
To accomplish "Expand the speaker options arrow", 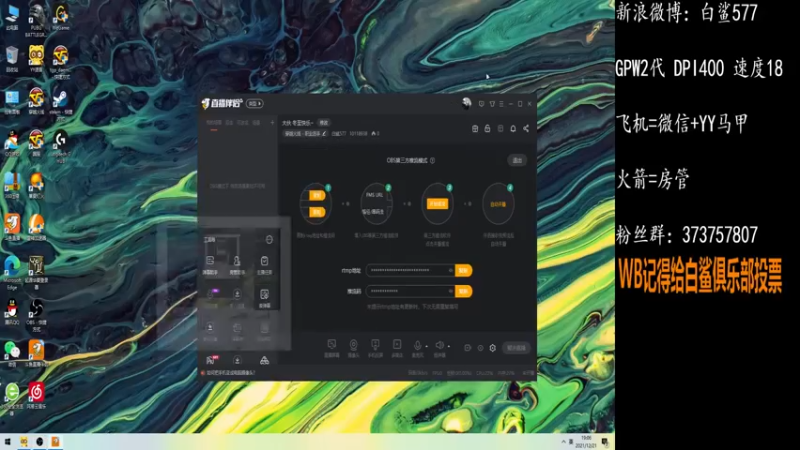I will point(448,346).
